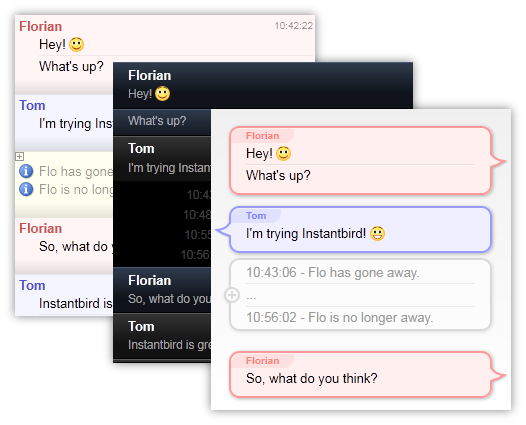The width and height of the screenshot is (526, 425).
Task: Click the info icon beside Flo has gone
Action: tap(26, 171)
